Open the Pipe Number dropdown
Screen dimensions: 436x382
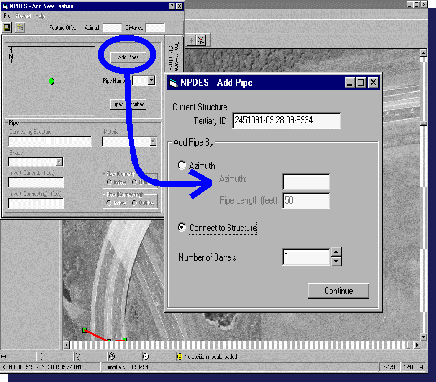tap(151, 80)
